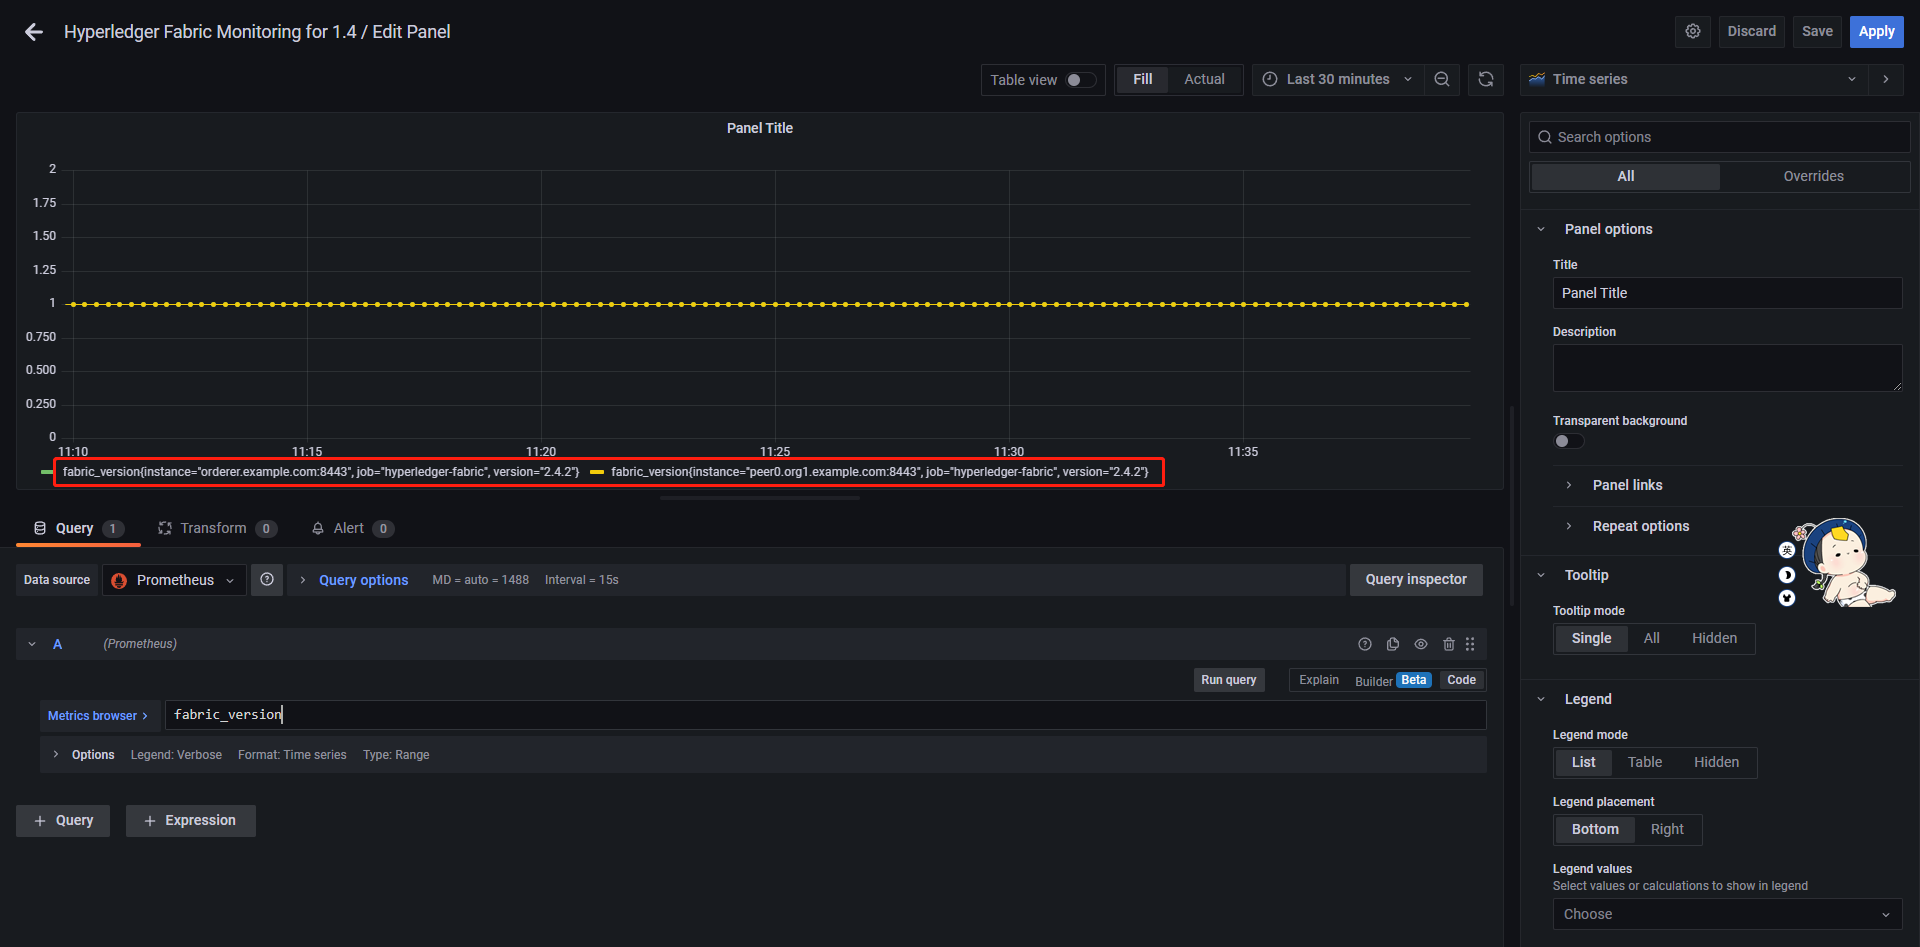Click the clock icon in time picker
The width and height of the screenshot is (1920, 947).
[1270, 79]
